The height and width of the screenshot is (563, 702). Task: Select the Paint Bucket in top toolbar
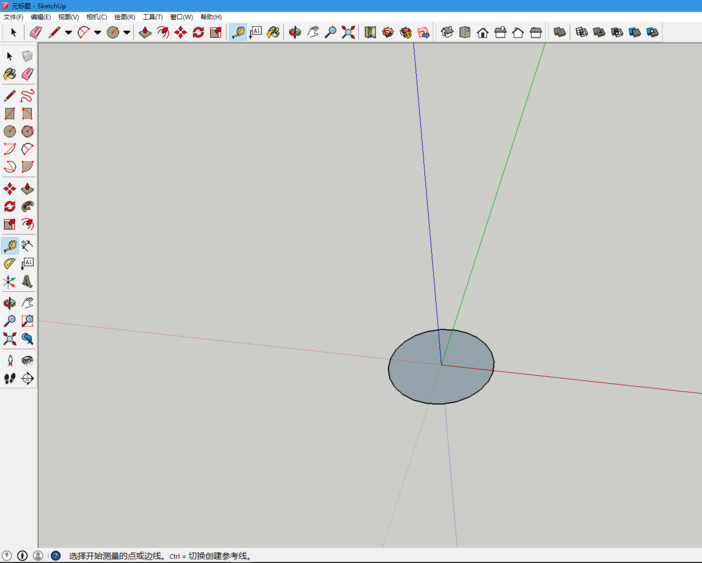point(273,32)
